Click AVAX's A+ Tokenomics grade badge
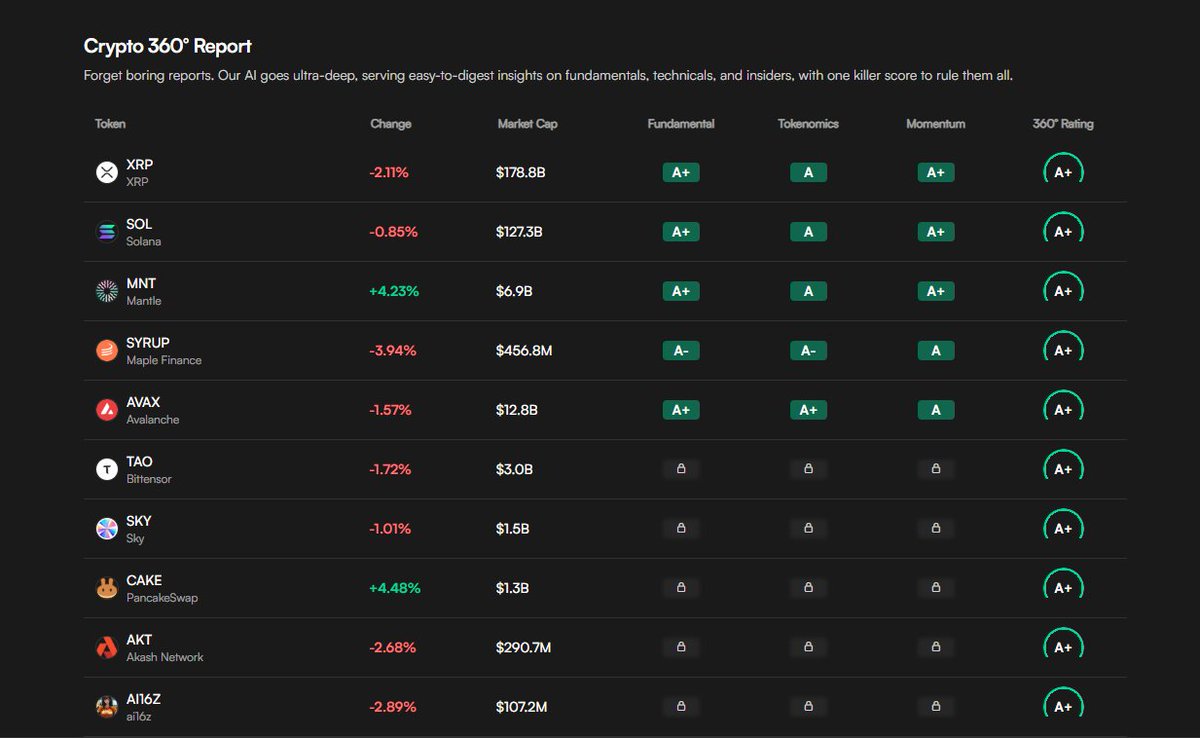This screenshot has height=738, width=1200. [808, 410]
